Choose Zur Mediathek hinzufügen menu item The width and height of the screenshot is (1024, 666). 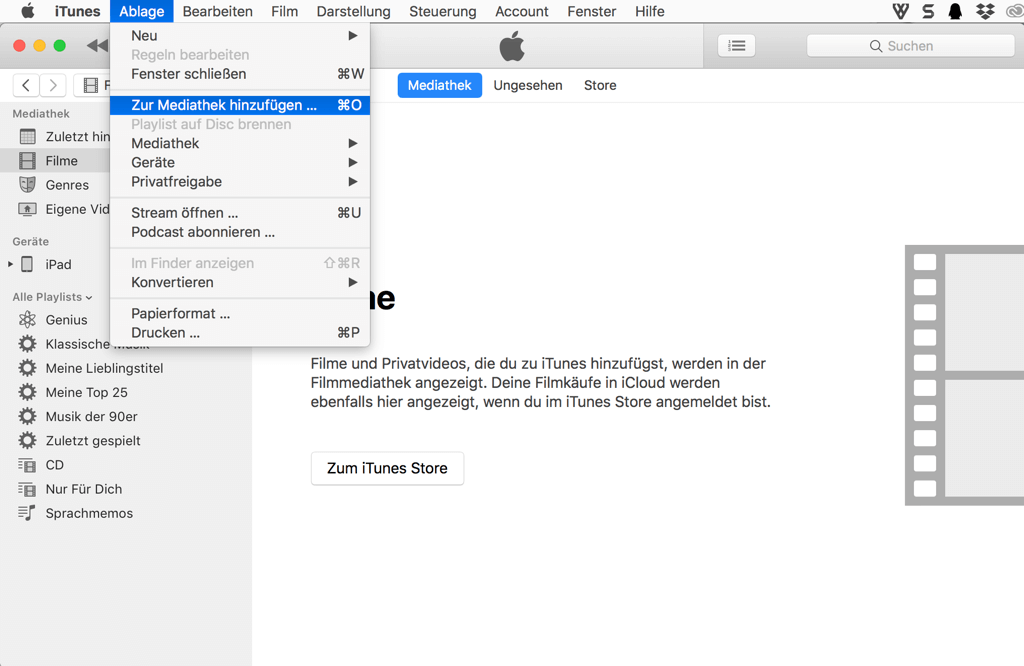coord(240,105)
